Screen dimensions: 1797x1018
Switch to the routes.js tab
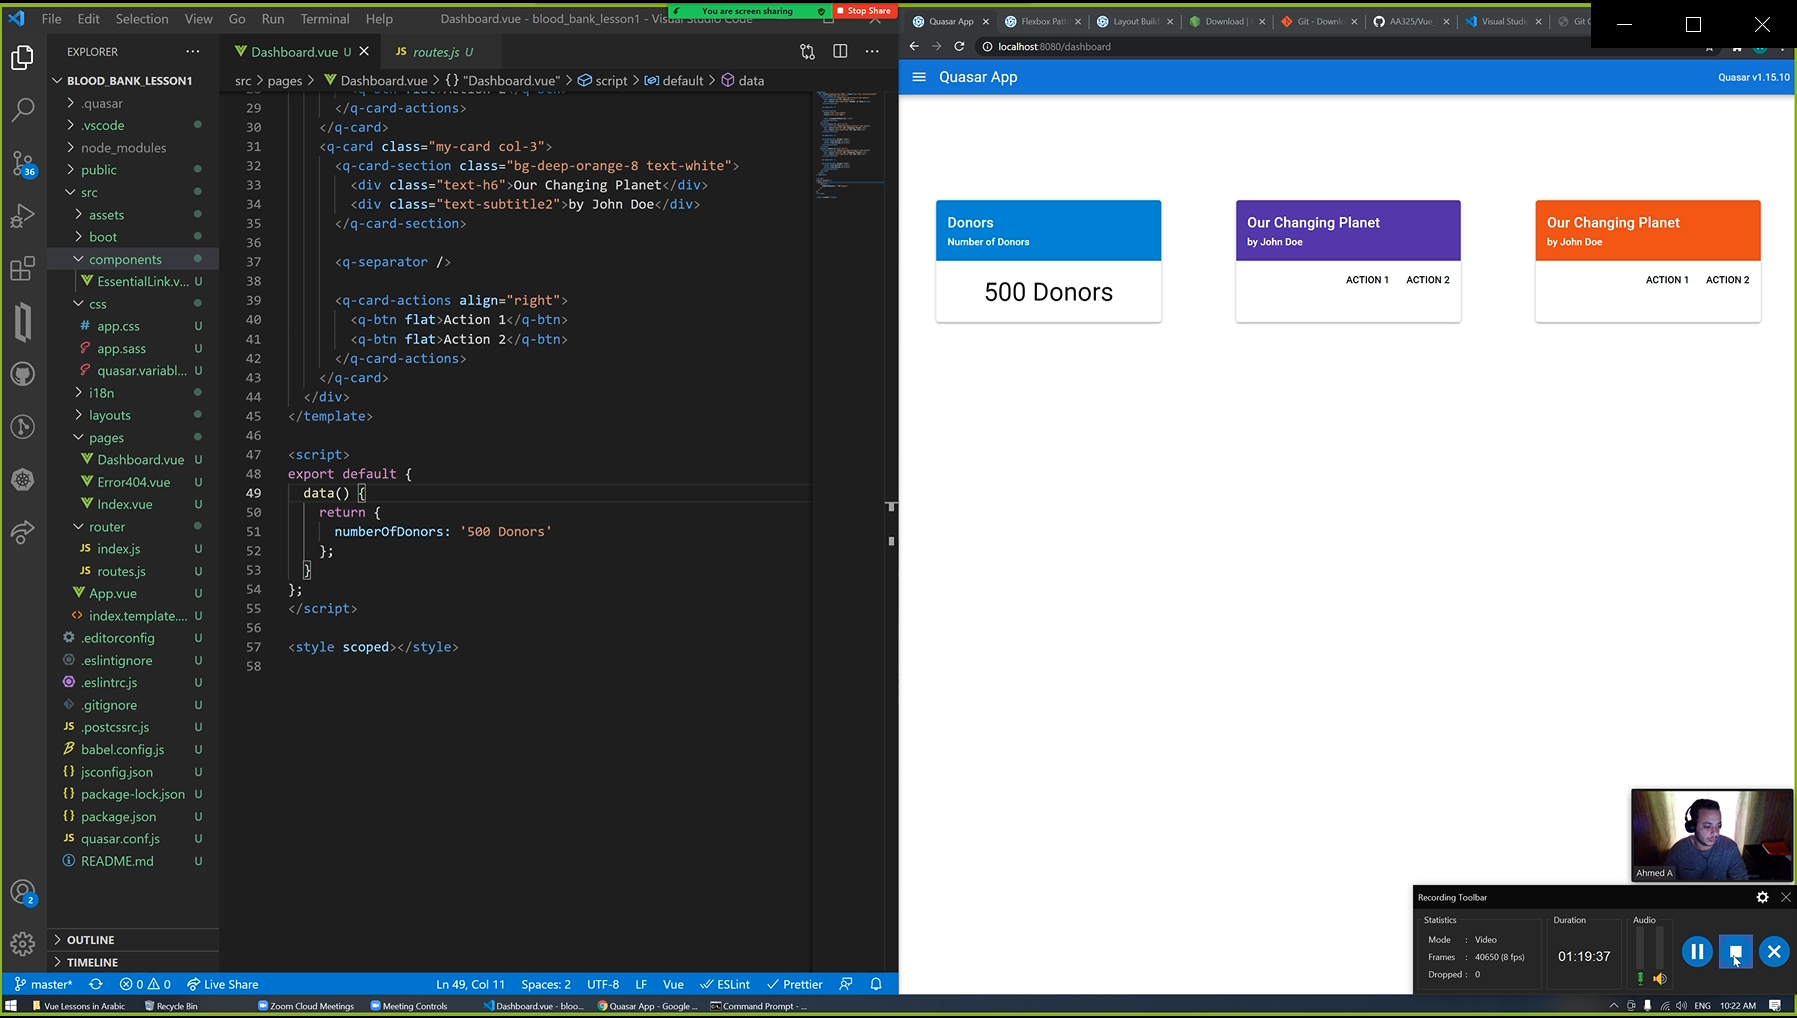point(437,51)
